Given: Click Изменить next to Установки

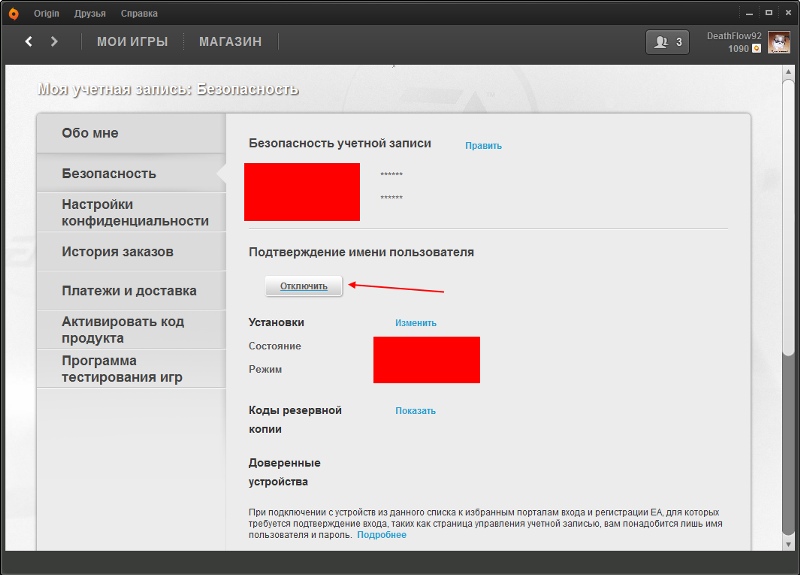Looking at the screenshot, I should [x=415, y=323].
